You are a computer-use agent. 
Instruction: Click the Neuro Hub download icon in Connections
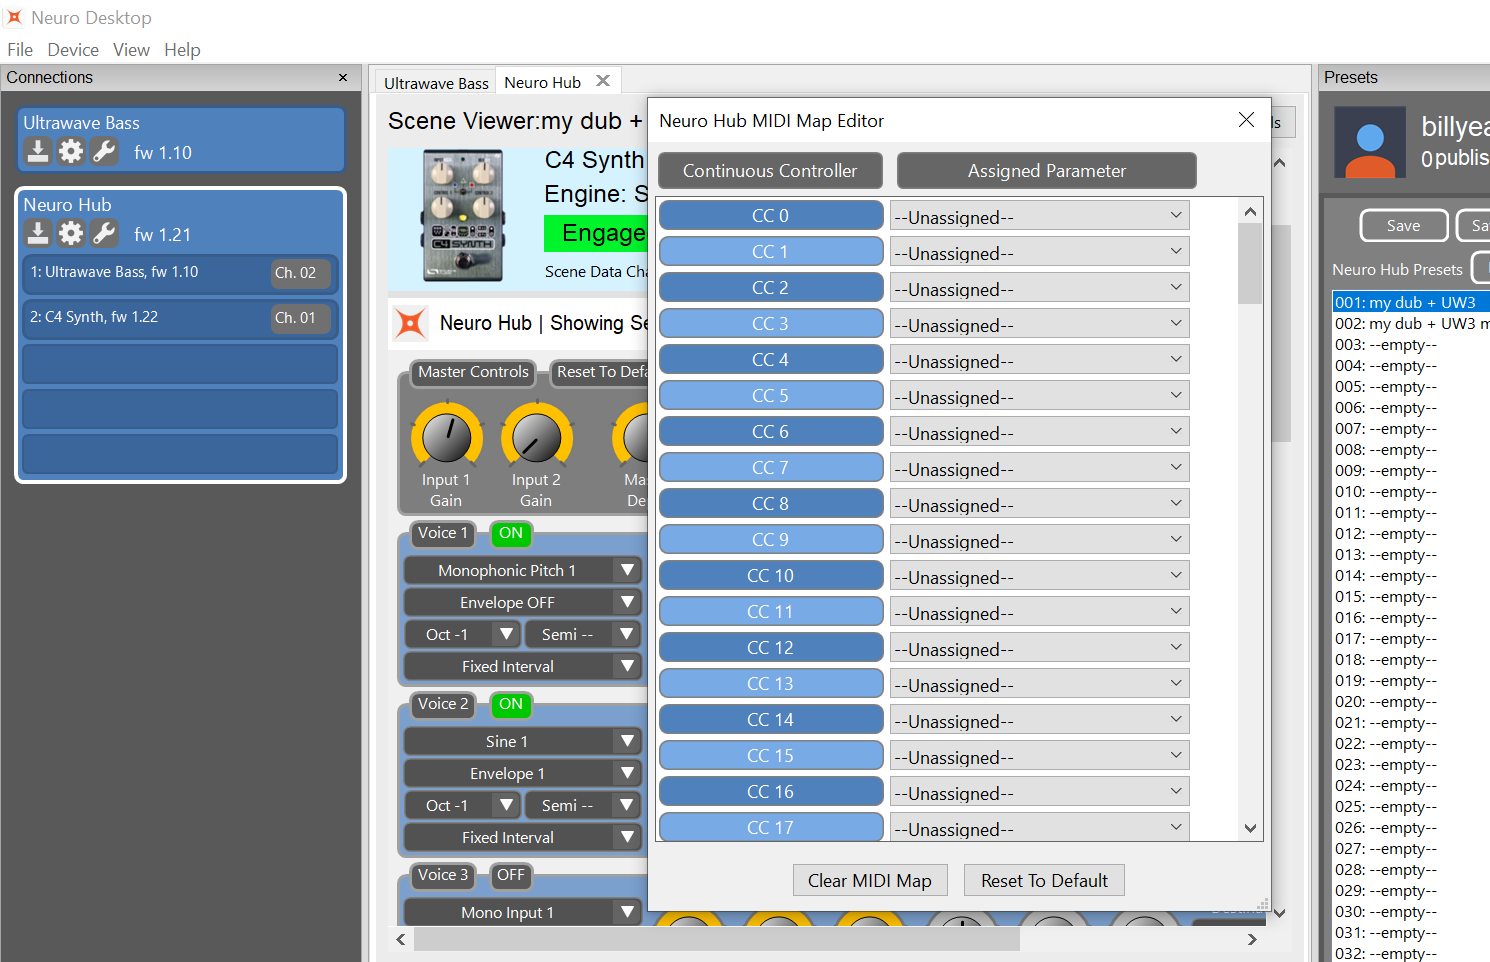(38, 233)
